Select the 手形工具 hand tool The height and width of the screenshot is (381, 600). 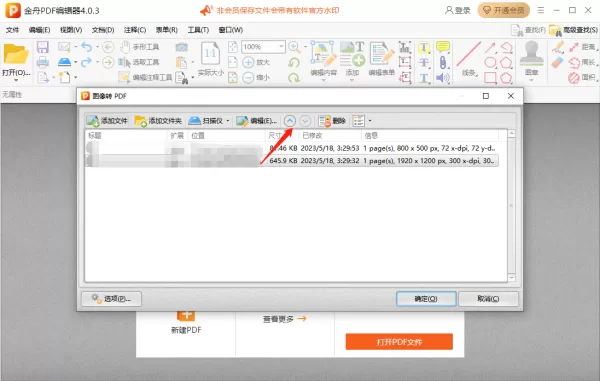coord(140,47)
